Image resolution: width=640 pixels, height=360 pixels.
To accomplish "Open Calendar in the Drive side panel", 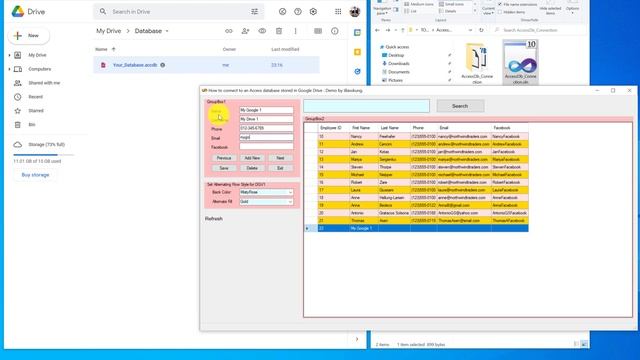I will point(358,33).
